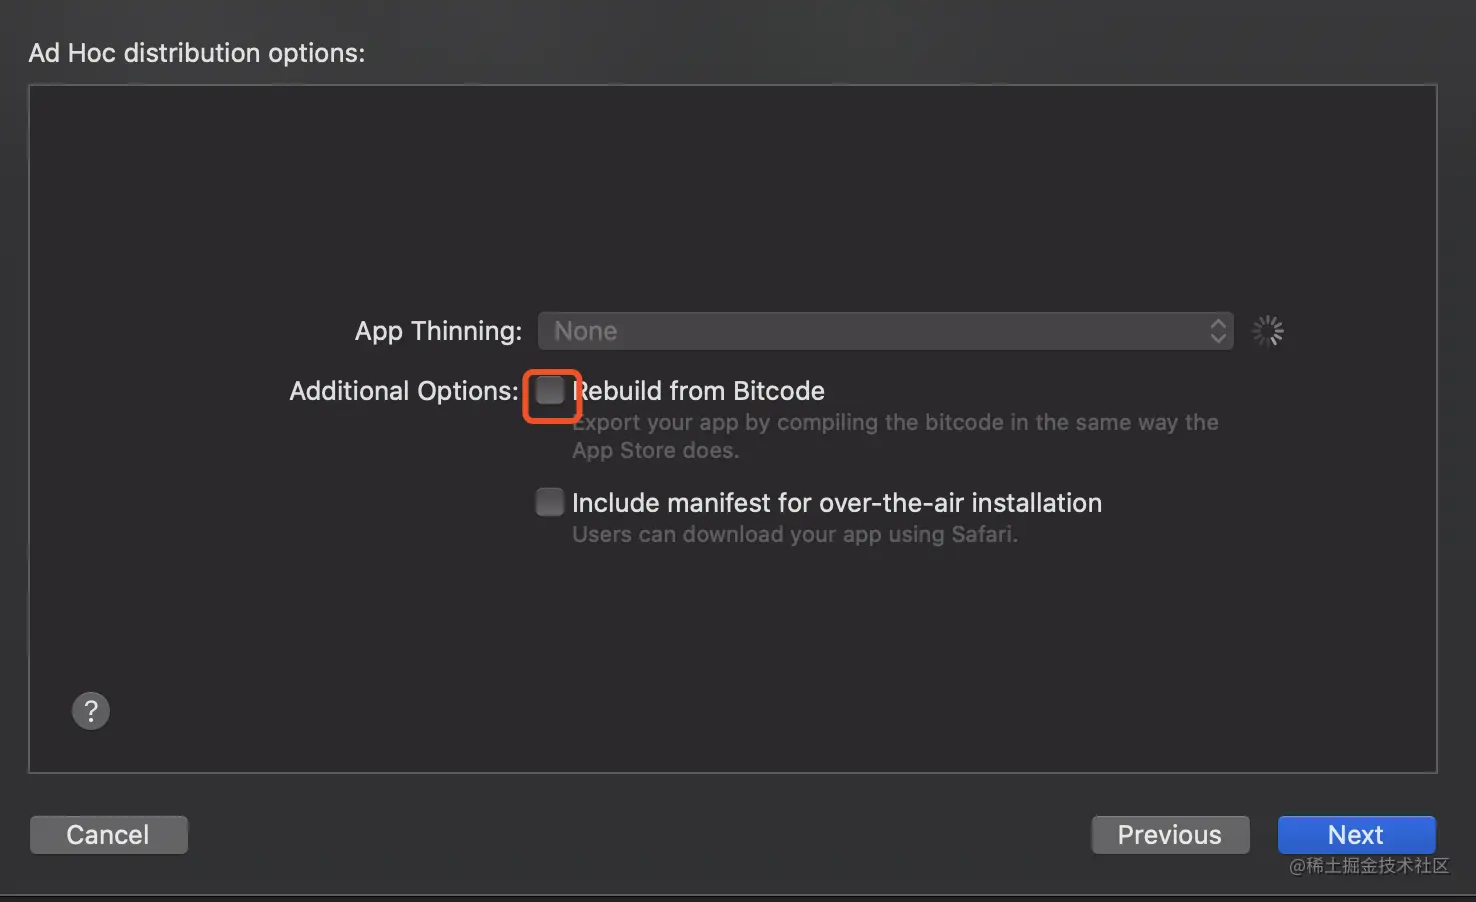1476x902 pixels.
Task: Click the up-down arrows on App Thinning
Action: point(1217,331)
